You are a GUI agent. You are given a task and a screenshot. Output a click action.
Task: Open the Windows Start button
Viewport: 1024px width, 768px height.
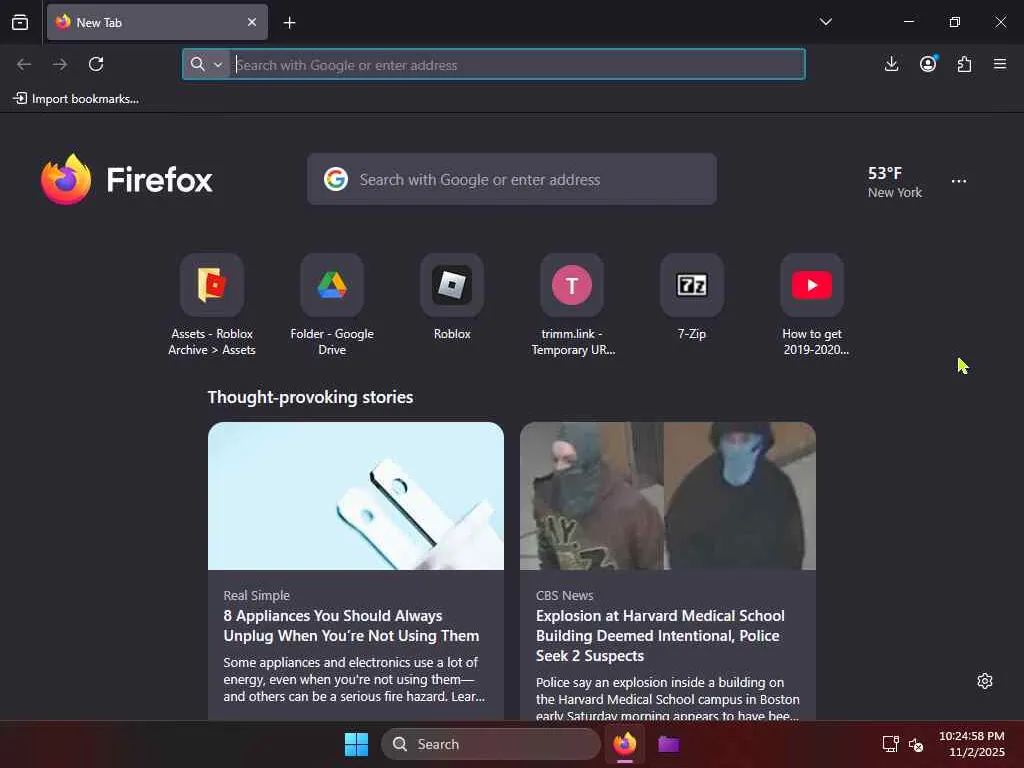[x=356, y=744]
